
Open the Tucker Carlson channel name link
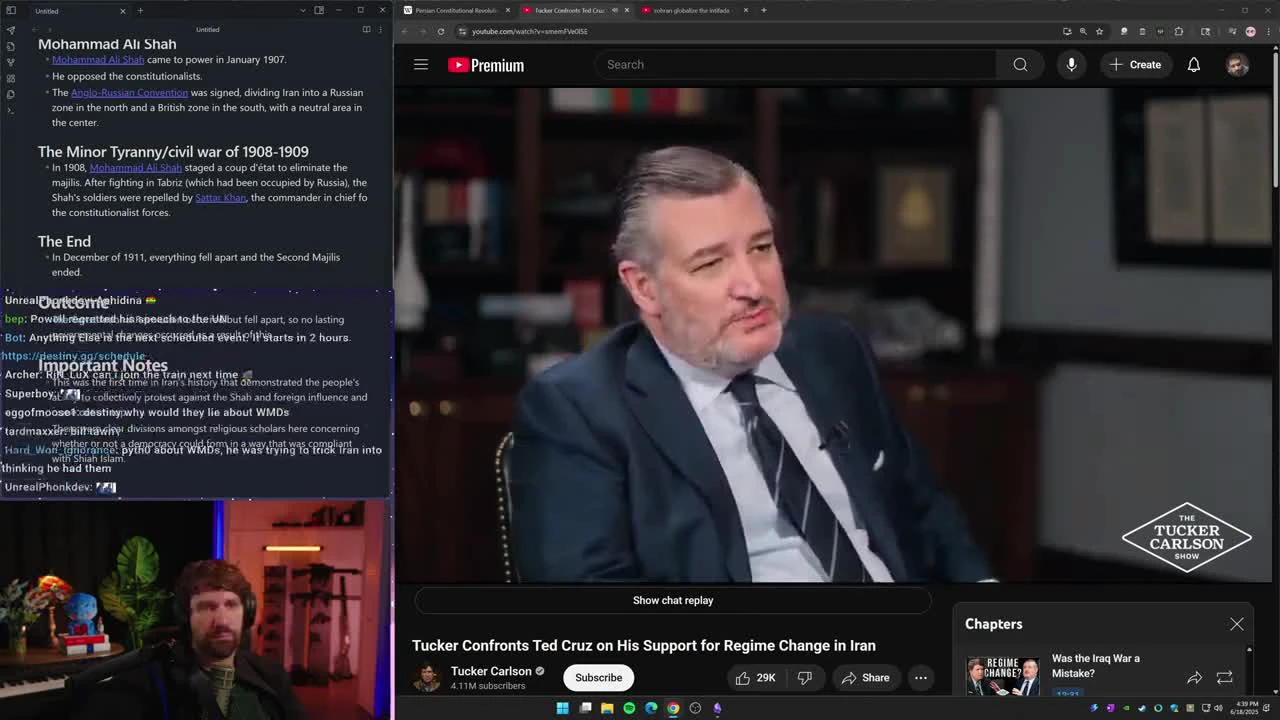491,671
